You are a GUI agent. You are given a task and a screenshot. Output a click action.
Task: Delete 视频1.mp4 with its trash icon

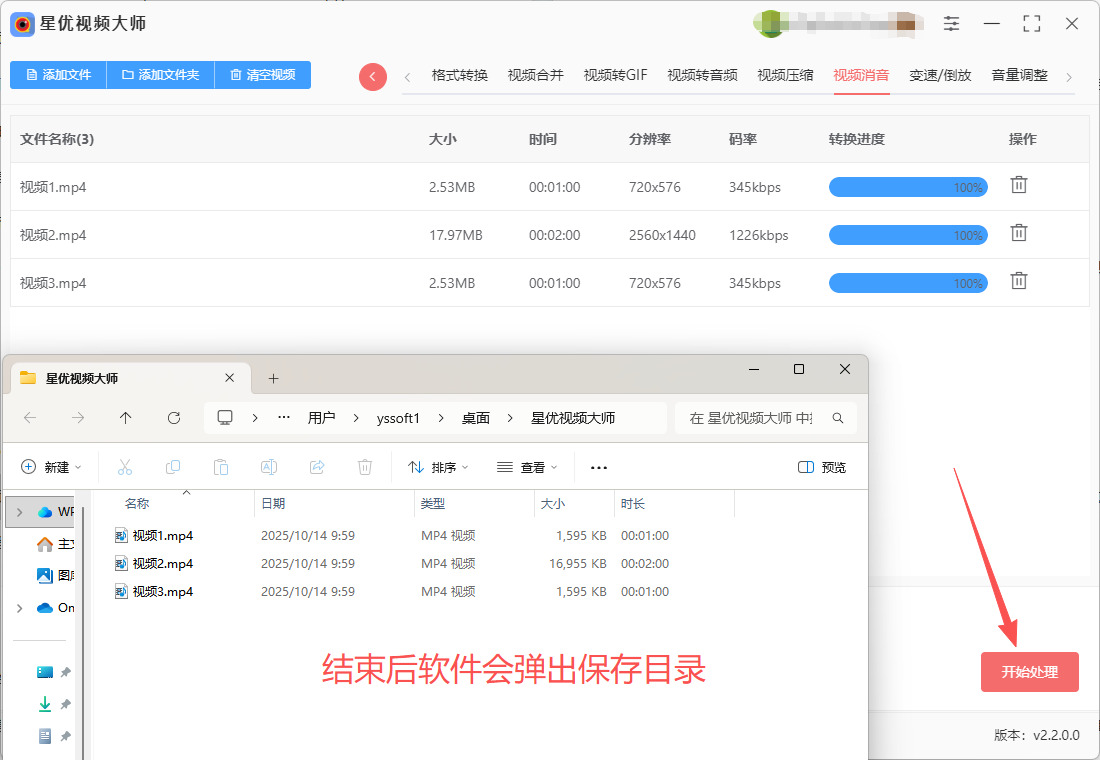pos(1018,185)
